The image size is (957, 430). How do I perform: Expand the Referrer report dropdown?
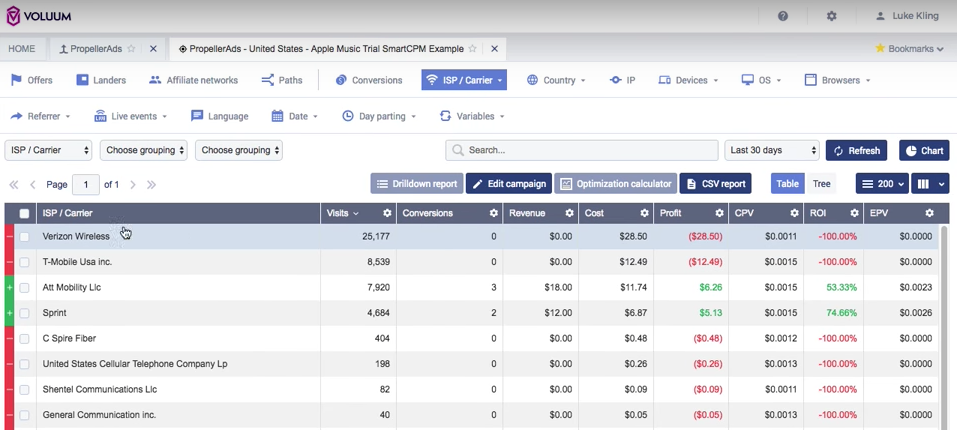[40, 116]
